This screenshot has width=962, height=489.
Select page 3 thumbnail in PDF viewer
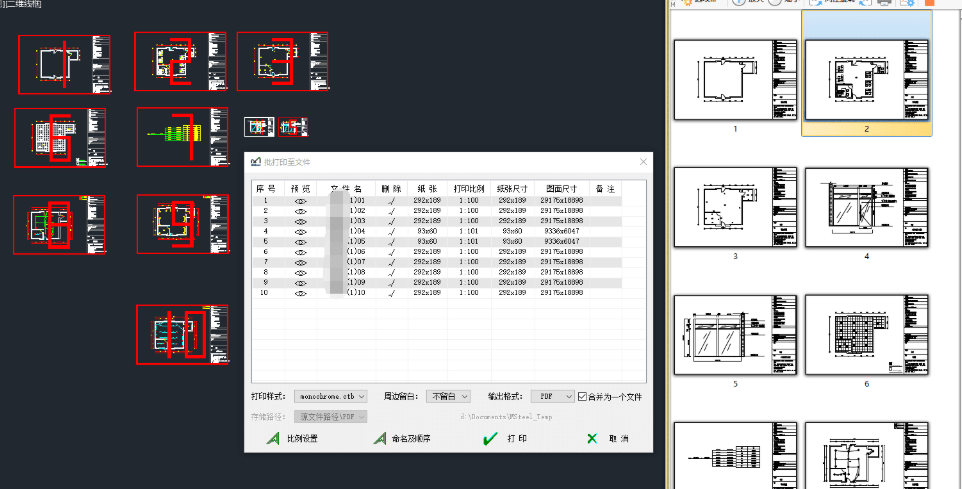point(735,207)
